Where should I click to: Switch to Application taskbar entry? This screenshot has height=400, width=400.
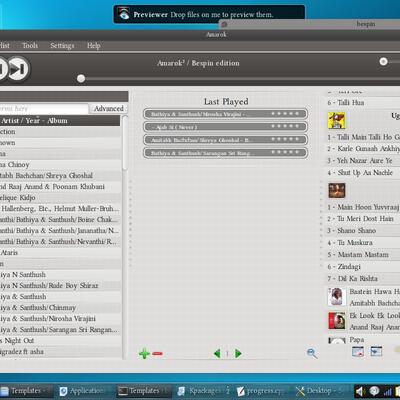click(82, 391)
